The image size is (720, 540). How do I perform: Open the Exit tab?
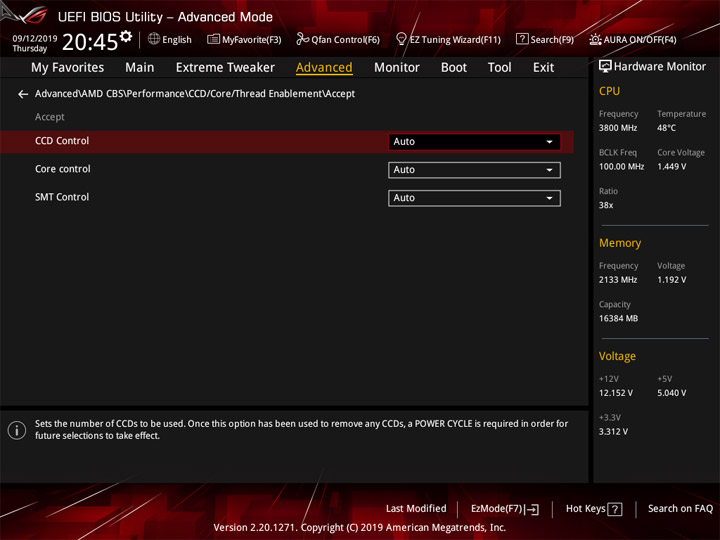543,68
